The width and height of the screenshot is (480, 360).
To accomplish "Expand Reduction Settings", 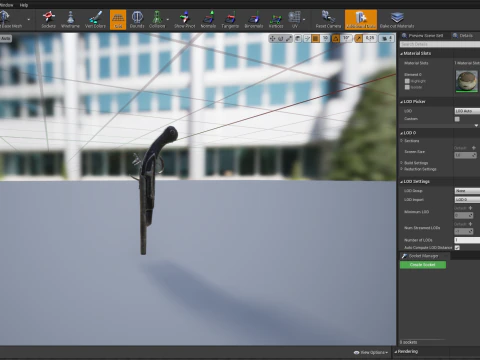I will pyautogui.click(x=401, y=169).
